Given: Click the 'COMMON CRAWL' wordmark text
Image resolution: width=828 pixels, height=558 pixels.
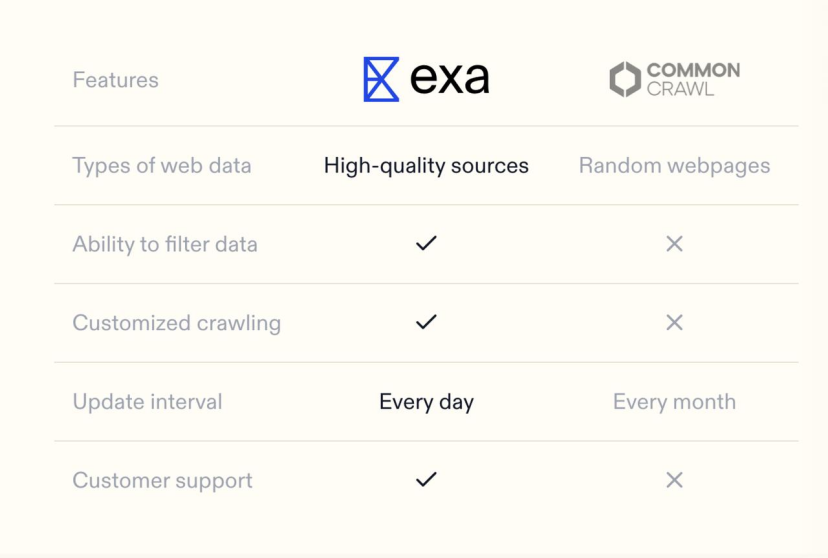Looking at the screenshot, I should click(693, 79).
